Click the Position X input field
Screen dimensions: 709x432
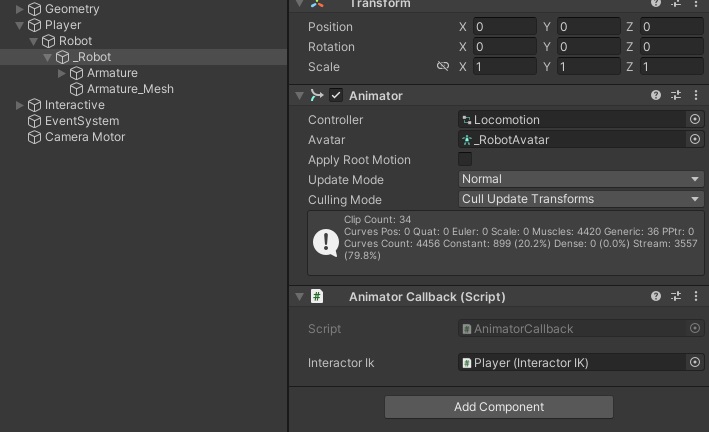(x=504, y=27)
